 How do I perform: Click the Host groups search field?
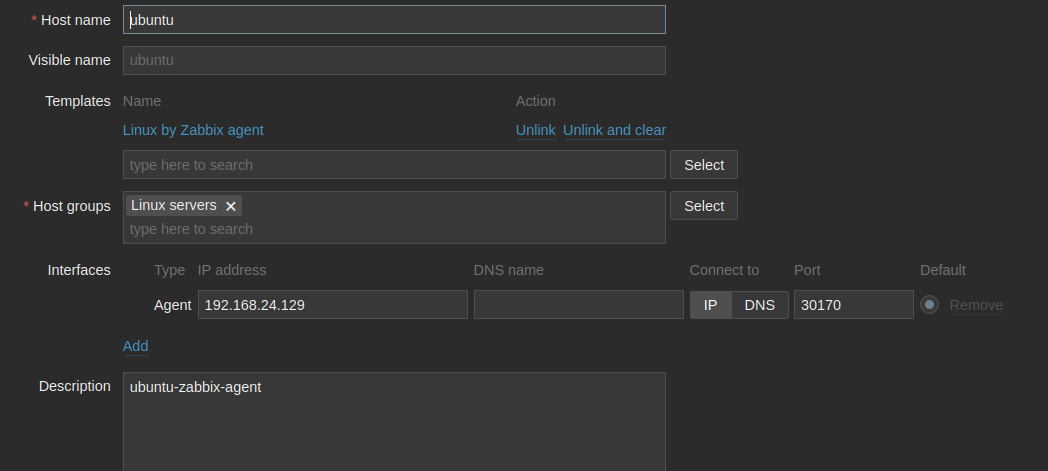click(x=394, y=230)
